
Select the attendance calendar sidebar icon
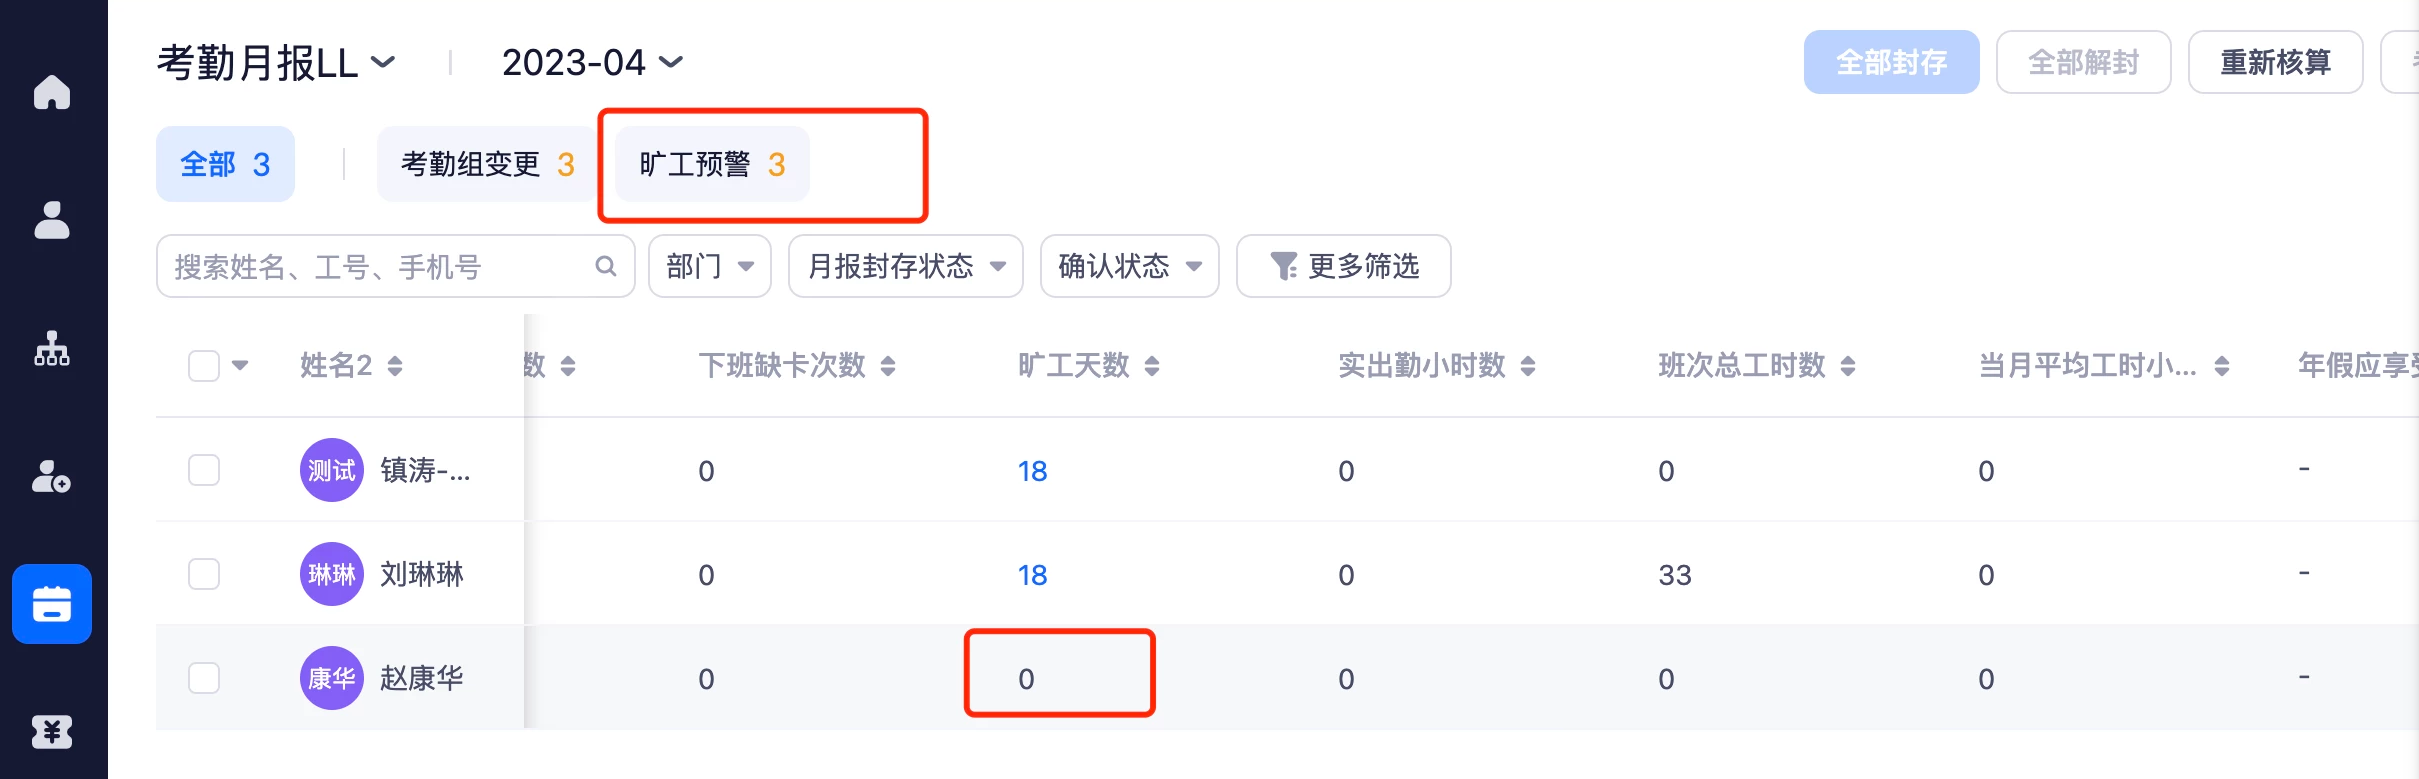coord(52,604)
